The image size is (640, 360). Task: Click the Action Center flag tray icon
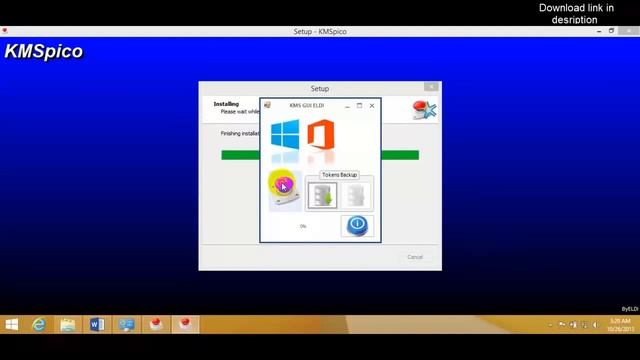coord(562,325)
